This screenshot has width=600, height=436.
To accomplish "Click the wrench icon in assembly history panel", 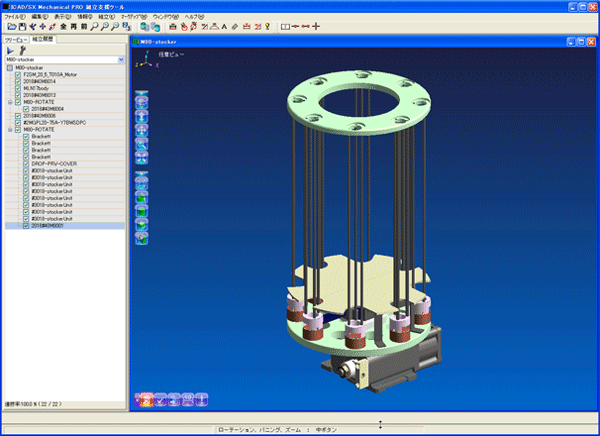I will (23, 50).
